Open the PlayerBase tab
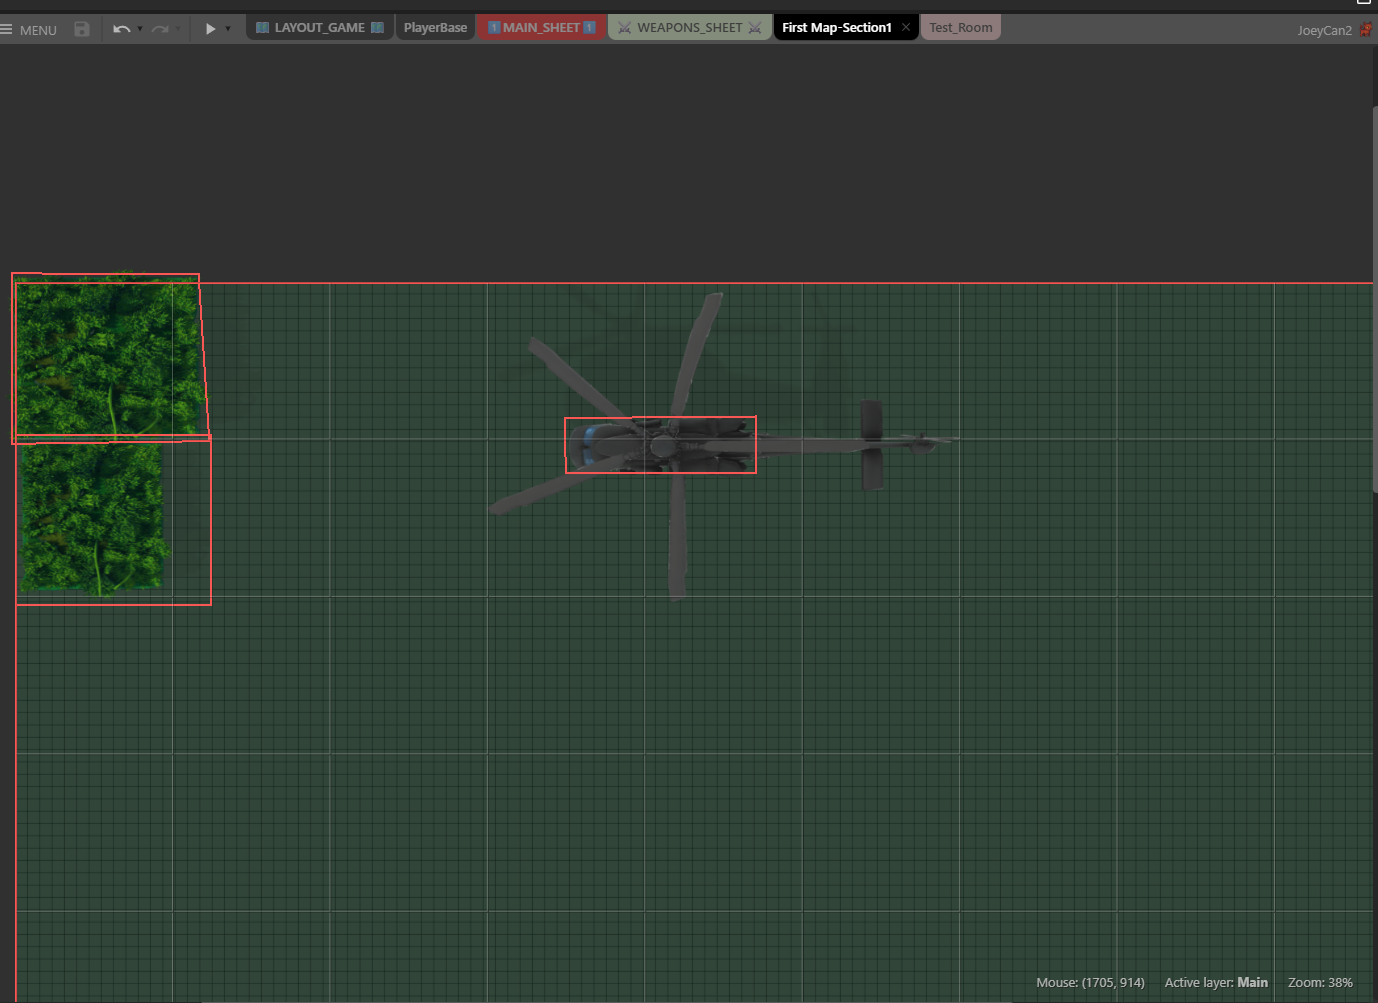 (x=435, y=28)
